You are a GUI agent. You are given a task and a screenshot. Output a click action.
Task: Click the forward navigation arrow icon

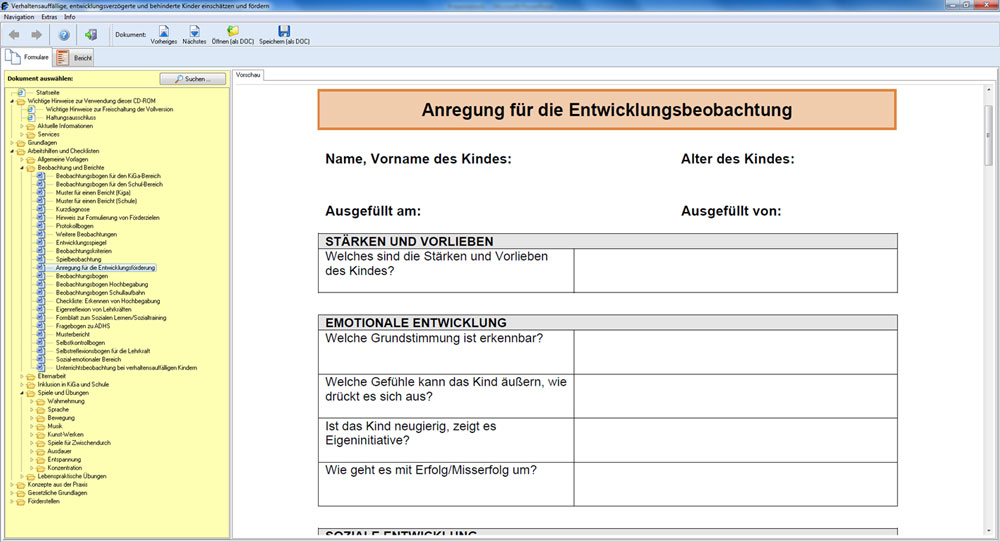coord(36,35)
